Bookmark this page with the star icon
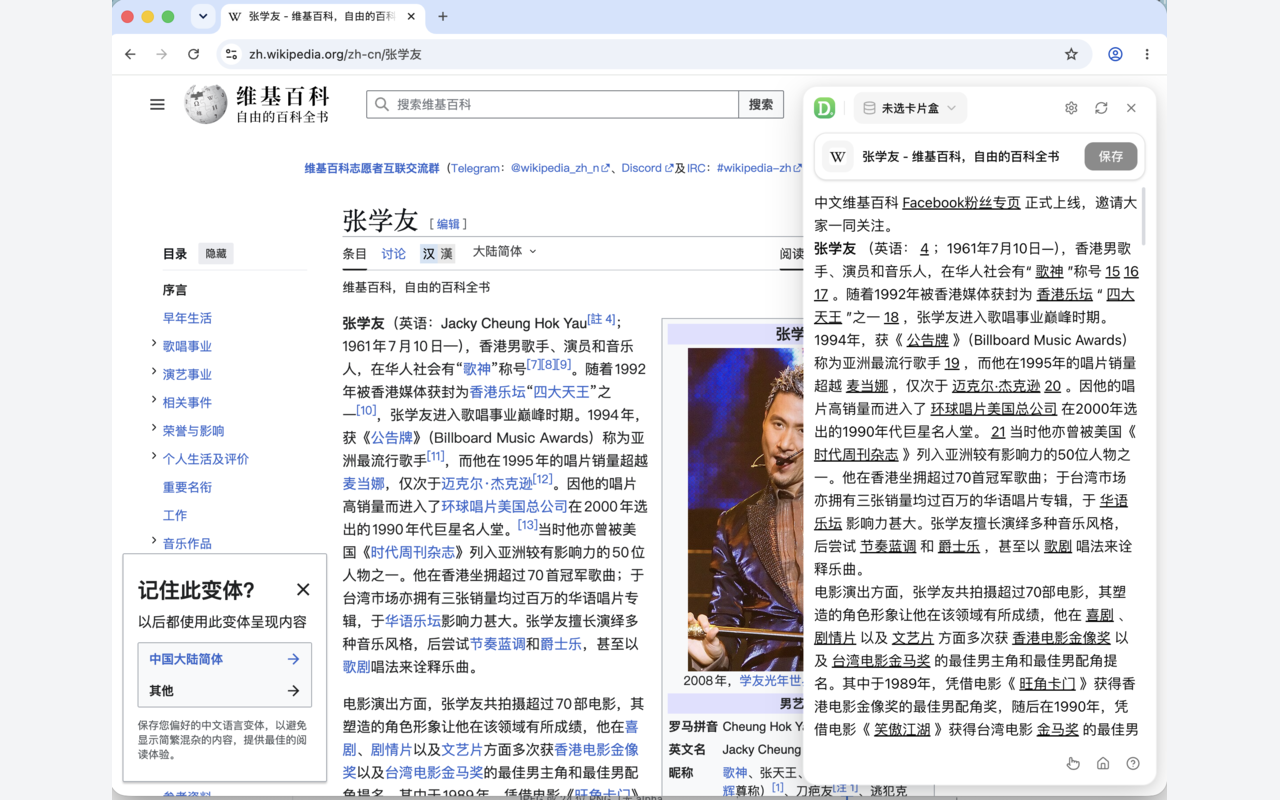1280x800 pixels. pyautogui.click(x=1071, y=54)
